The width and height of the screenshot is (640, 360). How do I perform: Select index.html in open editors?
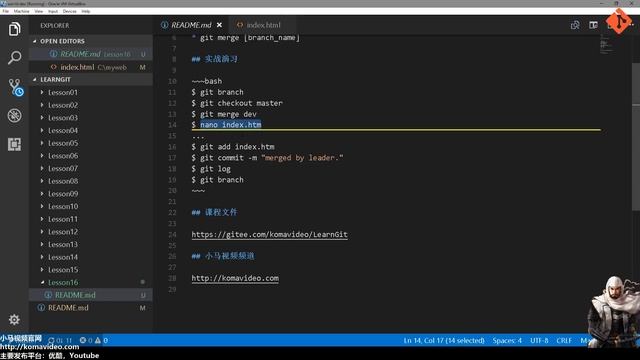(91, 67)
